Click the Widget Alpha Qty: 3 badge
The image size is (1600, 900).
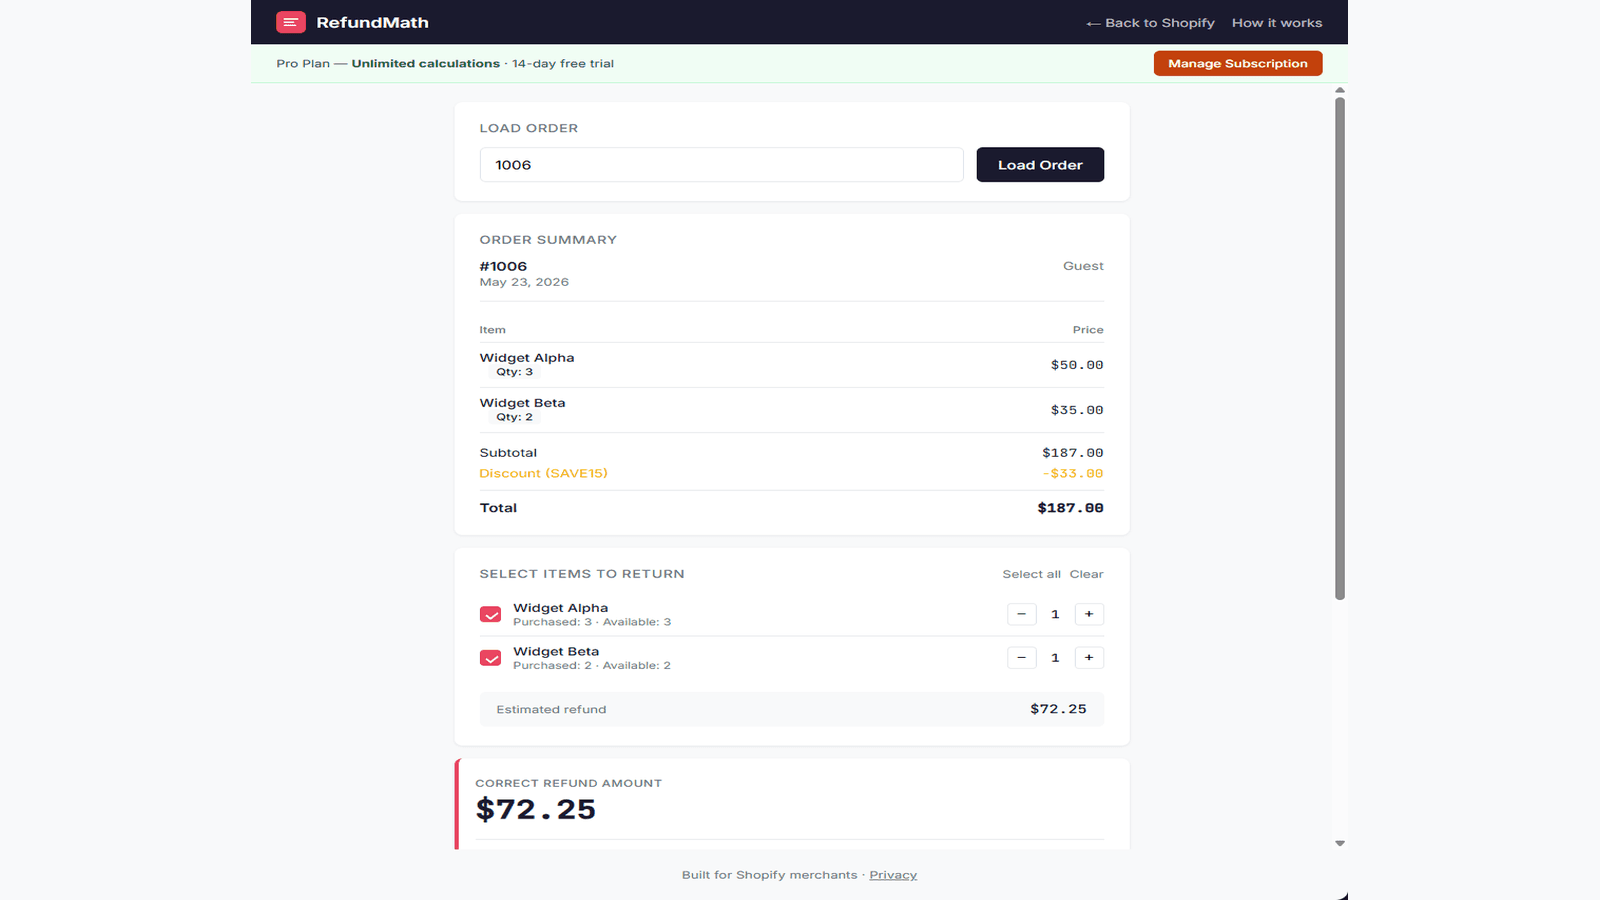(x=515, y=372)
